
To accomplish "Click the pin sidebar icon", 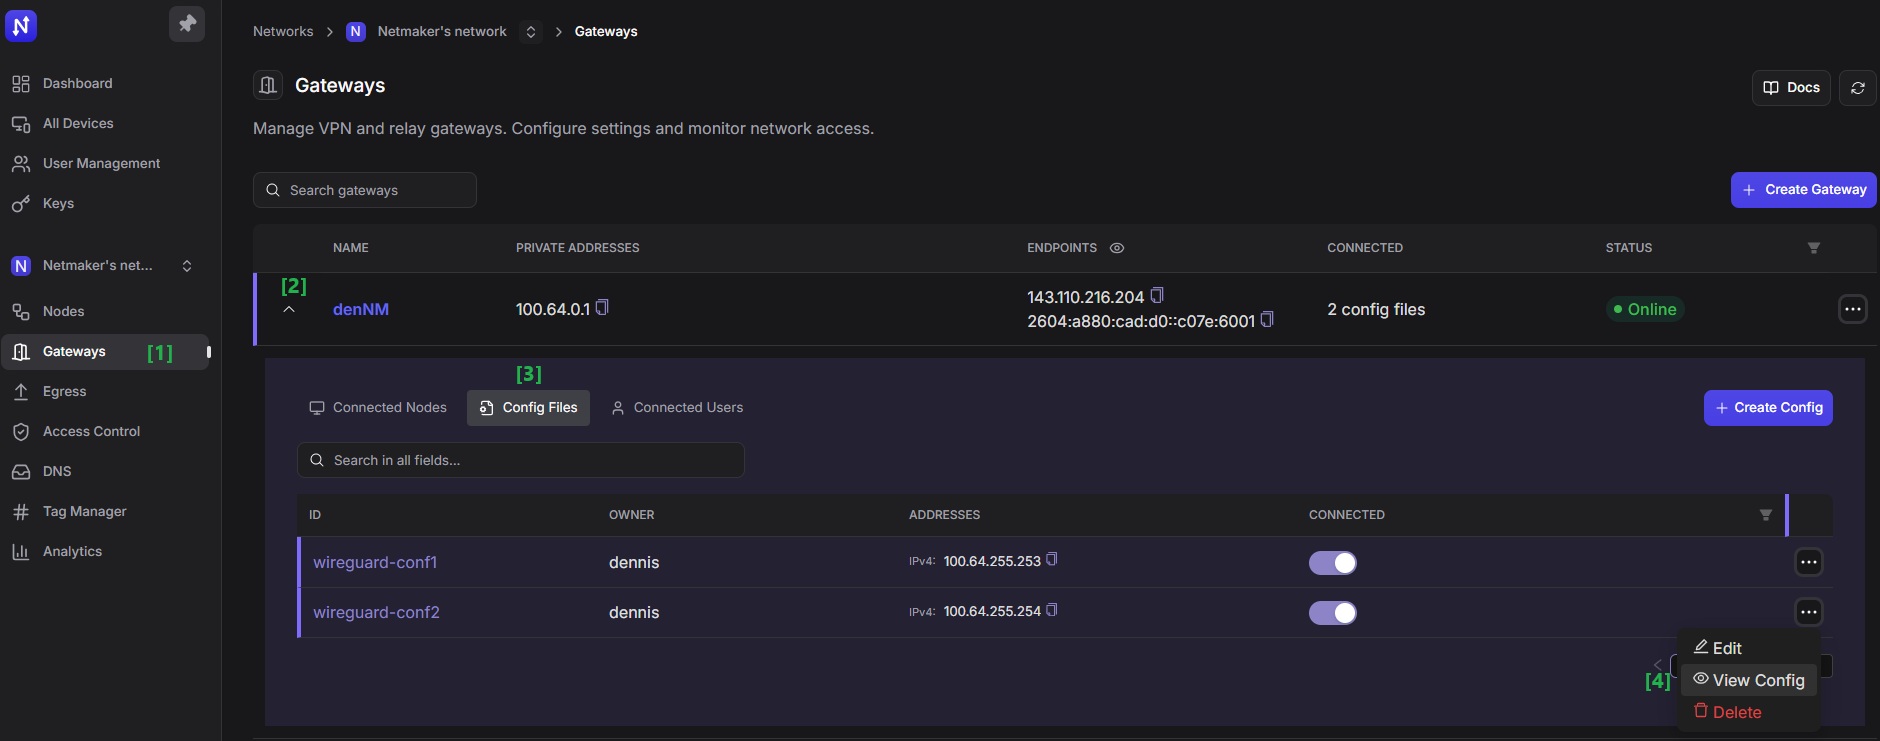I will click(x=187, y=24).
